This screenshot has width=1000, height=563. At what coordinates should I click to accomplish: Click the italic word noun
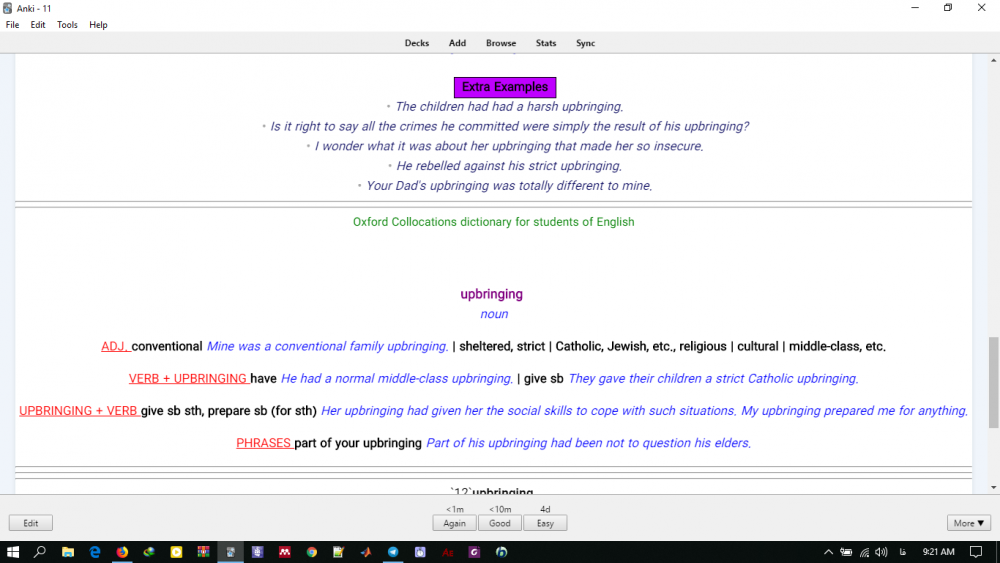pyautogui.click(x=494, y=314)
